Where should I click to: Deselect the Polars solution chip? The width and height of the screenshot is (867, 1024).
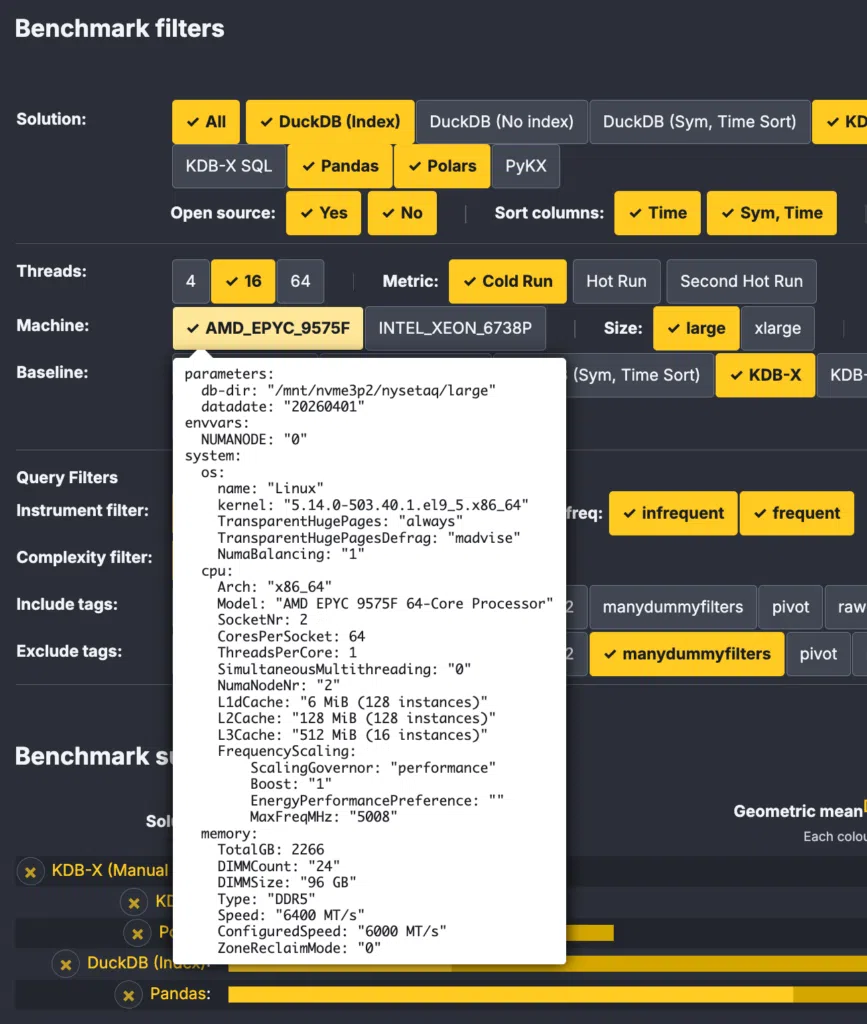click(x=442, y=167)
